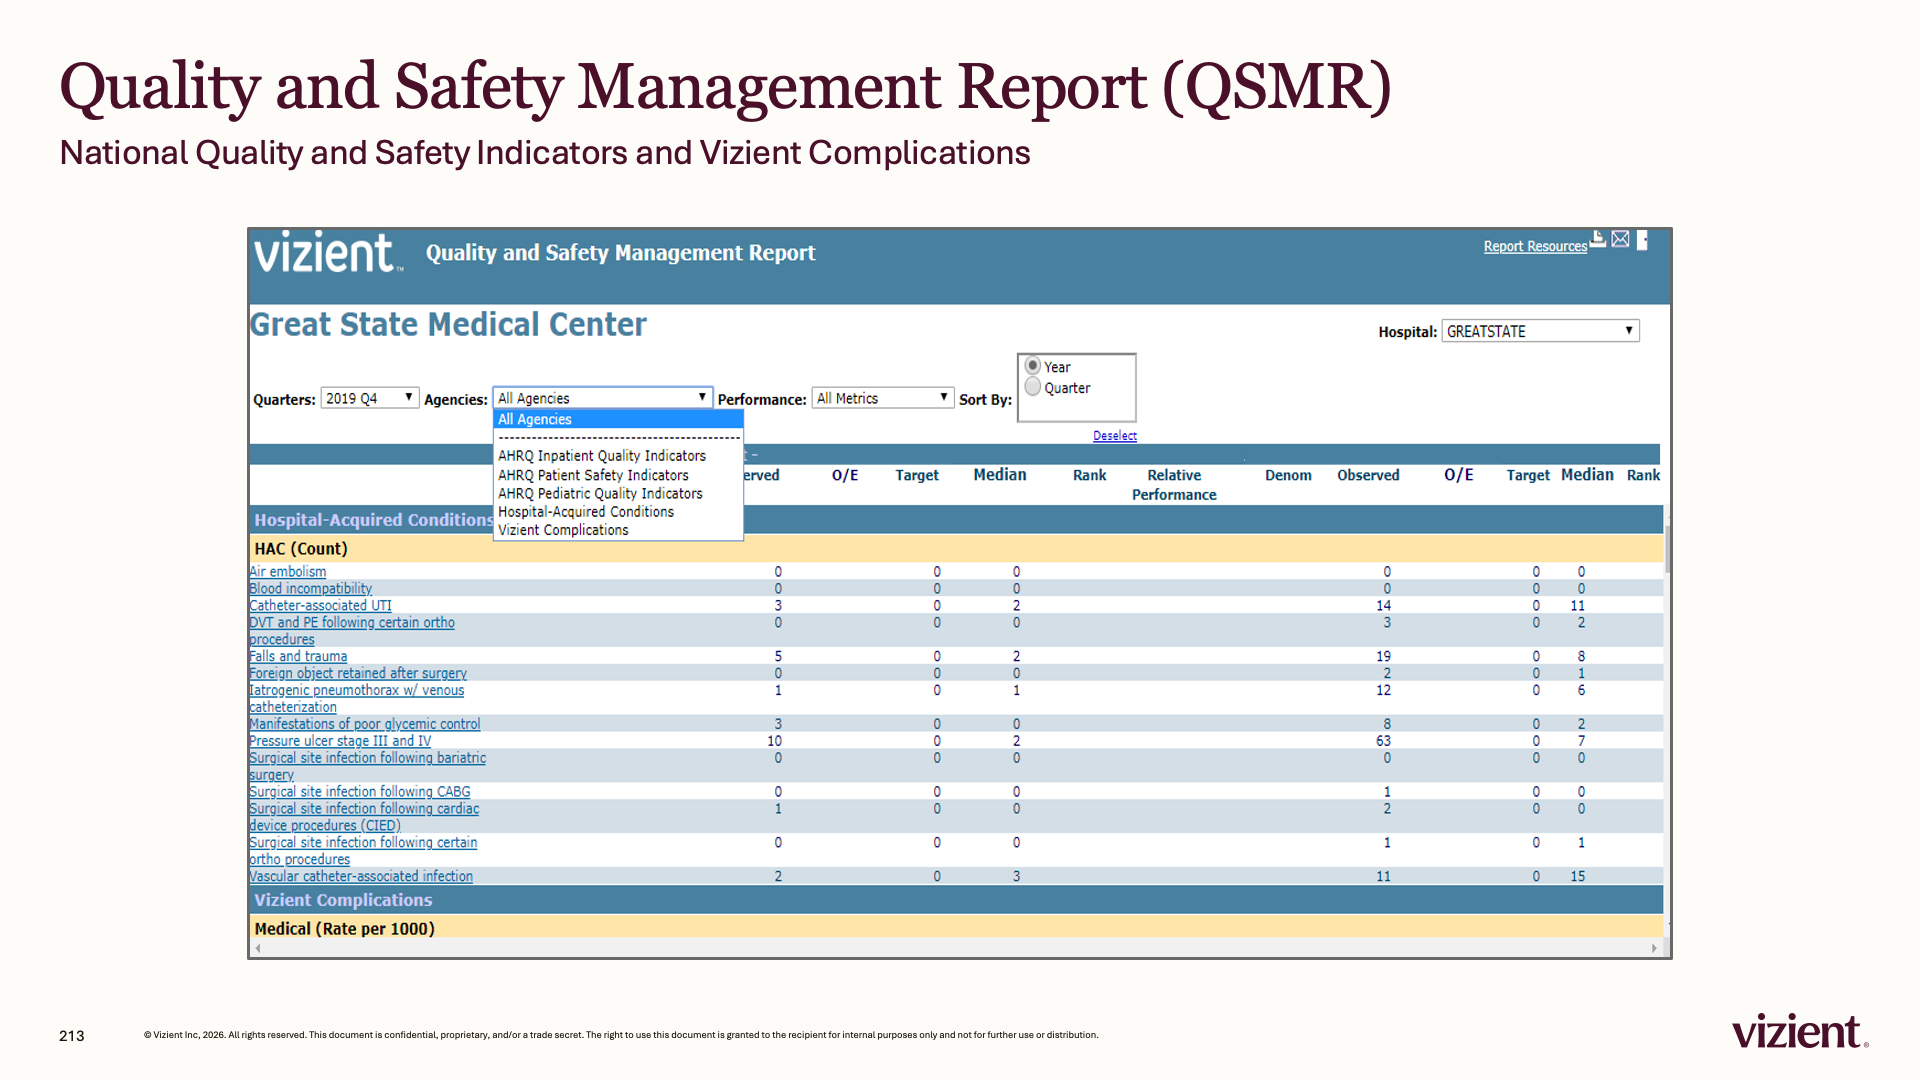Click the Deselect link
The width and height of the screenshot is (1920, 1080).
click(1115, 436)
